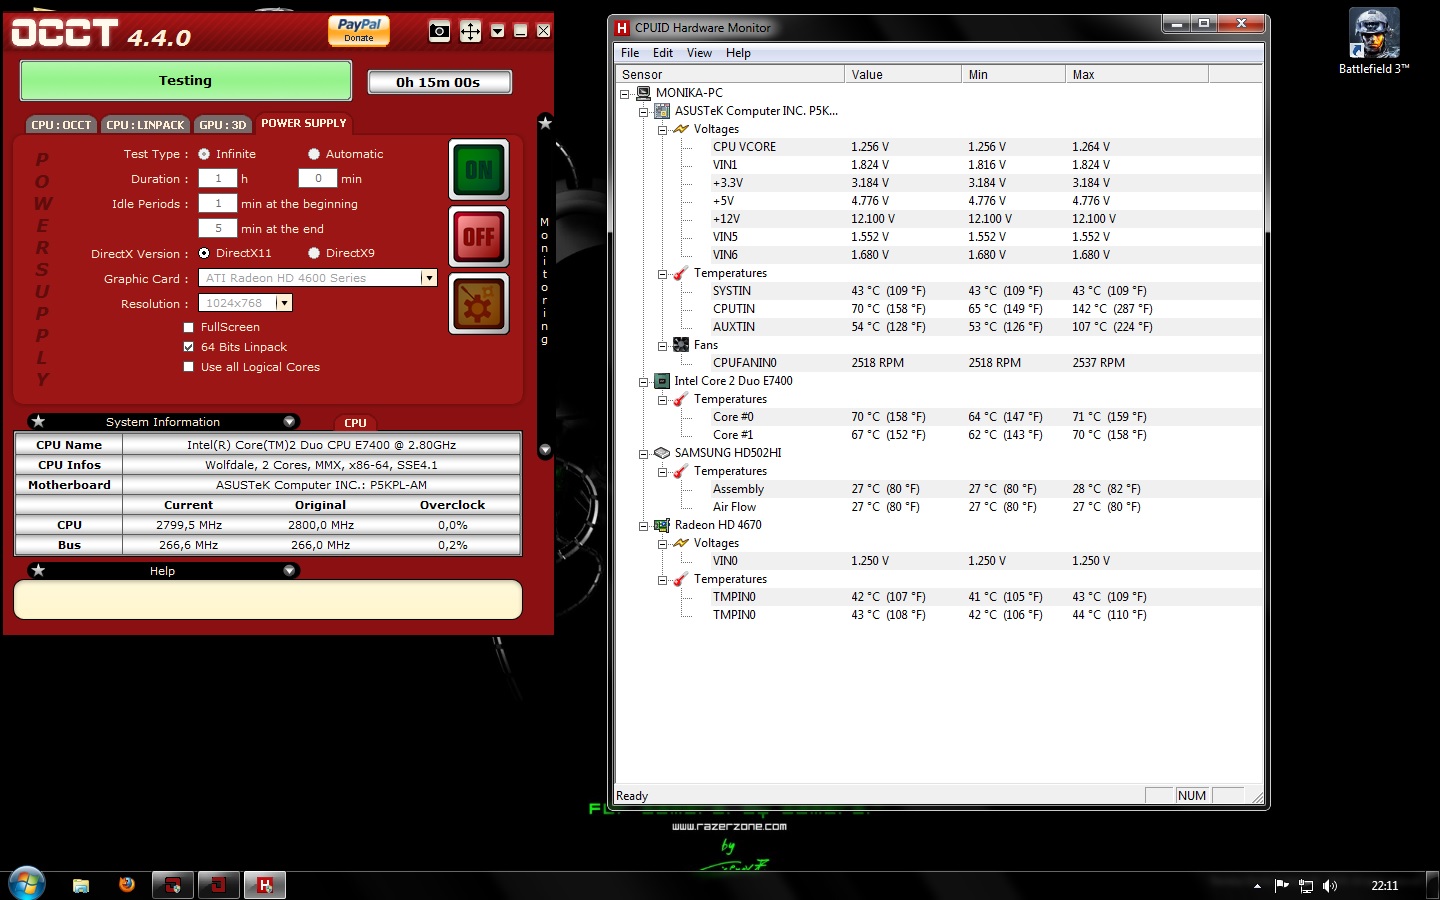This screenshot has height=900, width=1440.
Task: Collapse the SAMSUNG HD502HI tree node
Action: pos(643,453)
